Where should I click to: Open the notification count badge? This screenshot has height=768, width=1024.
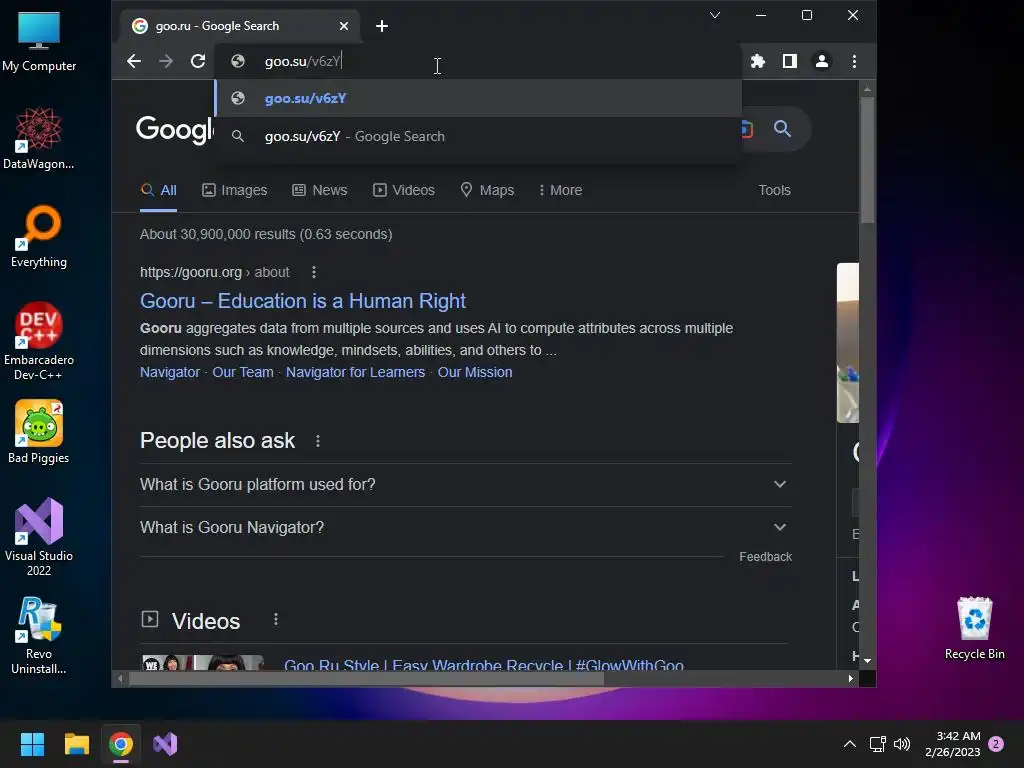pos(996,744)
